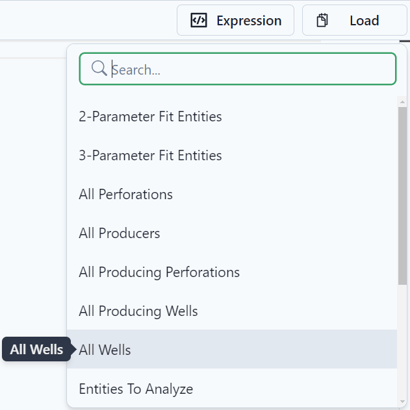Click the Load button text
The image size is (410, 410).
pos(364,21)
